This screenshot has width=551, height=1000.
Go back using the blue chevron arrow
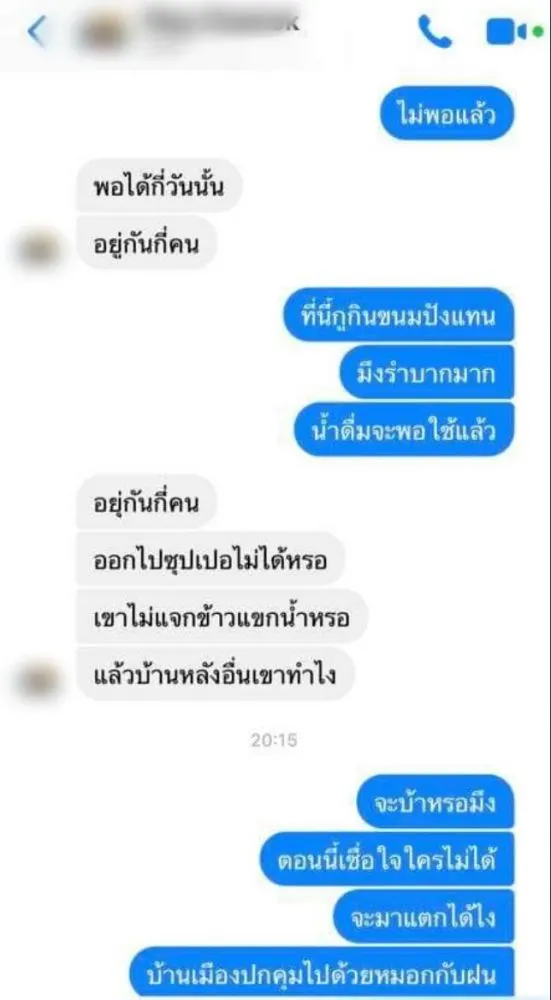tap(36, 30)
